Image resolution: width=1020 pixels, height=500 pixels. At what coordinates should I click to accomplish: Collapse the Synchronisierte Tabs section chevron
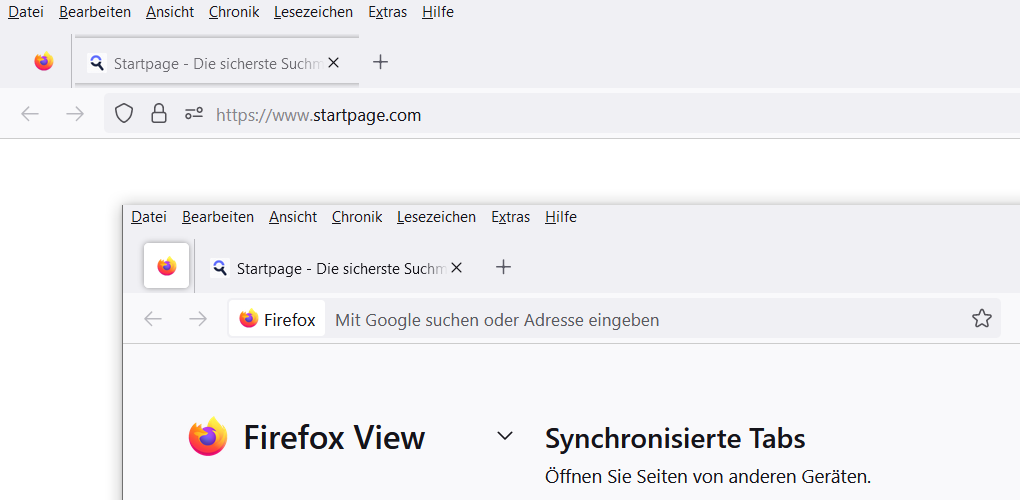pos(505,436)
